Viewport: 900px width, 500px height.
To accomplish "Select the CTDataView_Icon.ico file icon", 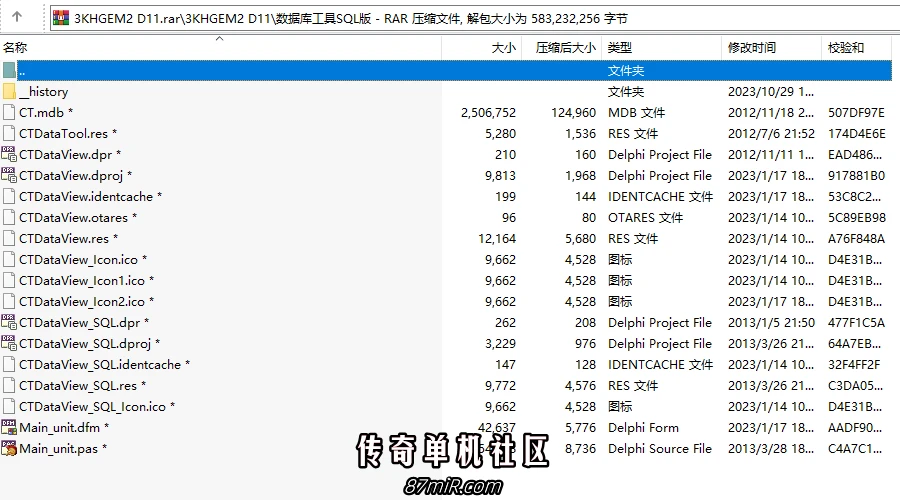I will (9, 259).
